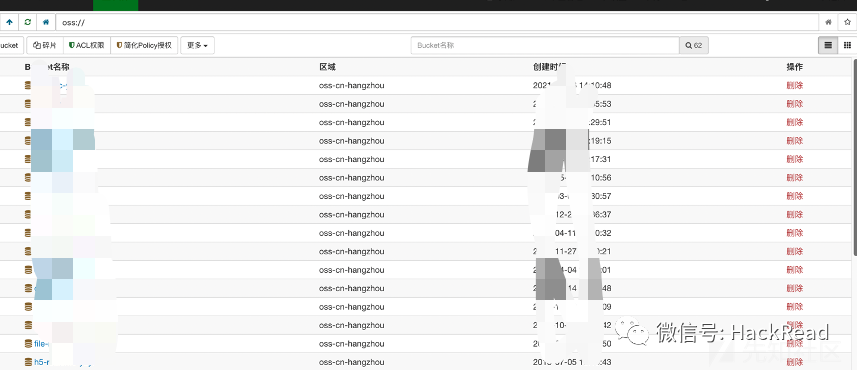
Task: Click 删除 link in the first bucket row
Action: 795,85
